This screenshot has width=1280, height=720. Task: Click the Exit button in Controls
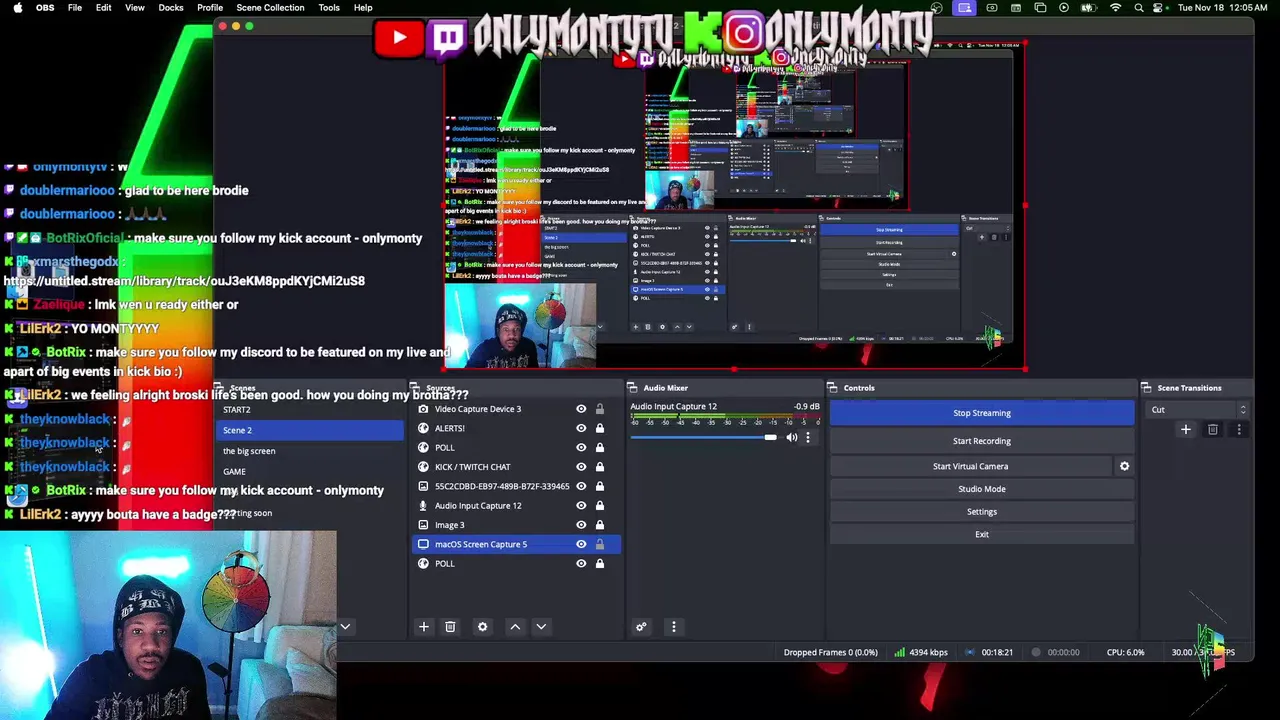pos(982,535)
